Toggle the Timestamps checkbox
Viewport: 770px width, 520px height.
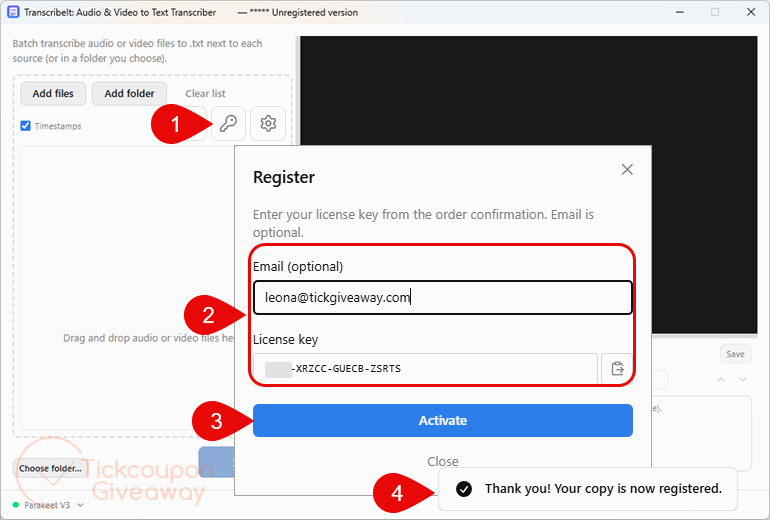coord(26,126)
